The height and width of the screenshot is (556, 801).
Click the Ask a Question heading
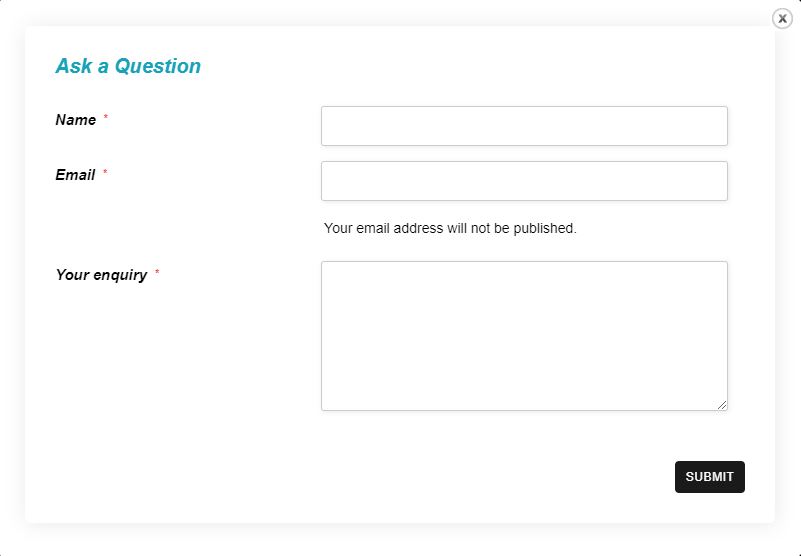tap(128, 66)
